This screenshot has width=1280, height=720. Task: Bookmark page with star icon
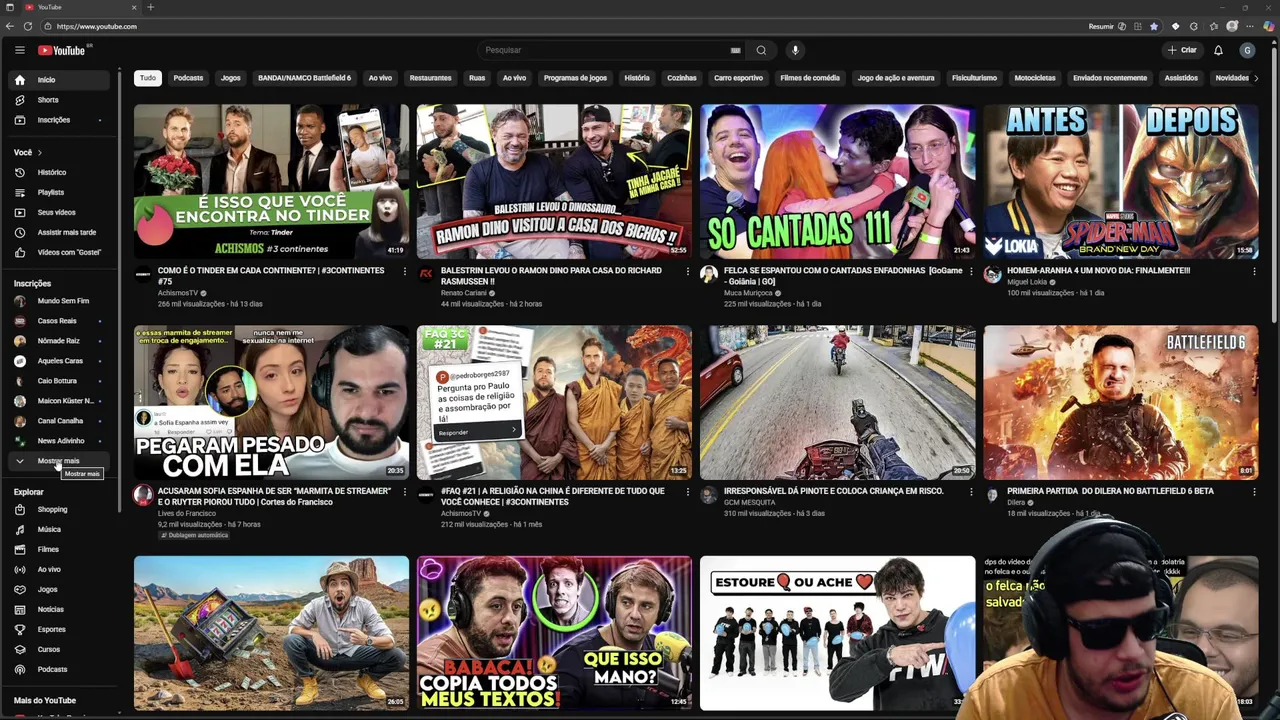(x=1154, y=26)
